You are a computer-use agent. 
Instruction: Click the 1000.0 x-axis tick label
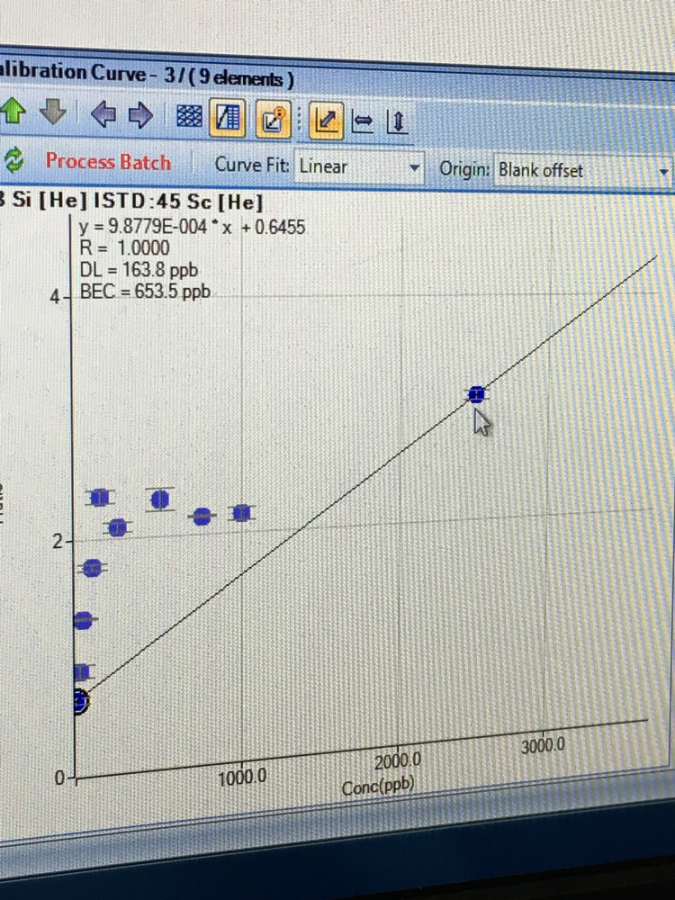coord(242,777)
